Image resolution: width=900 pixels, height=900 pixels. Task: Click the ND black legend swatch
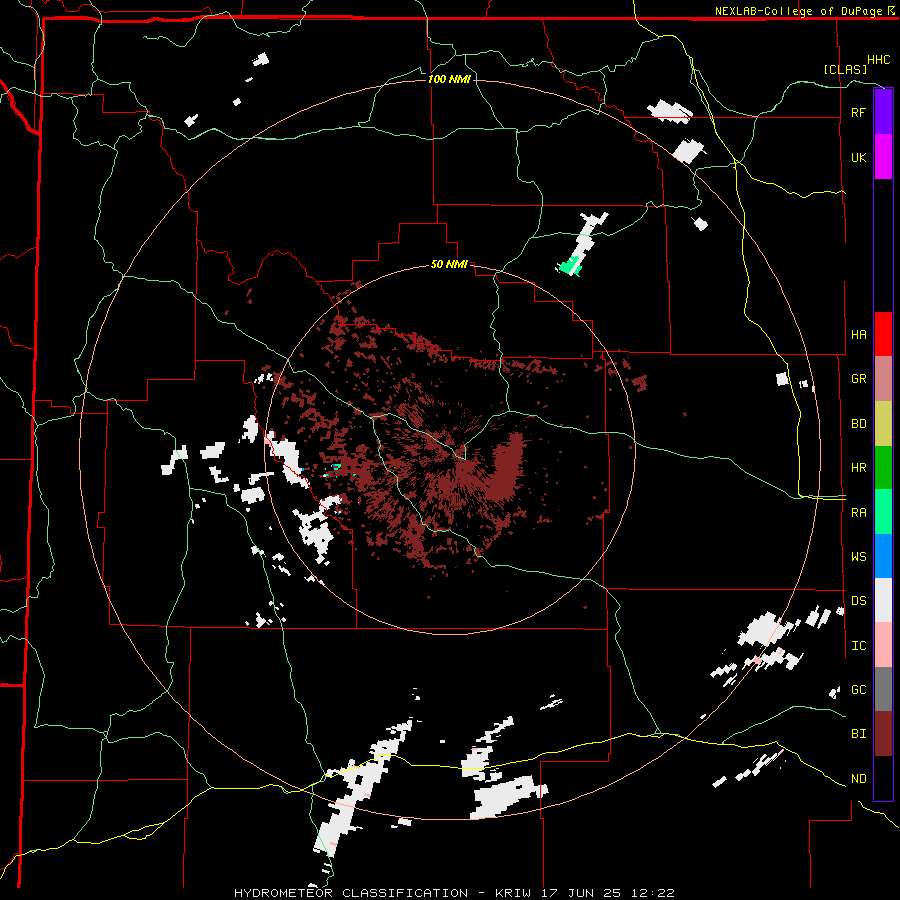(883, 778)
